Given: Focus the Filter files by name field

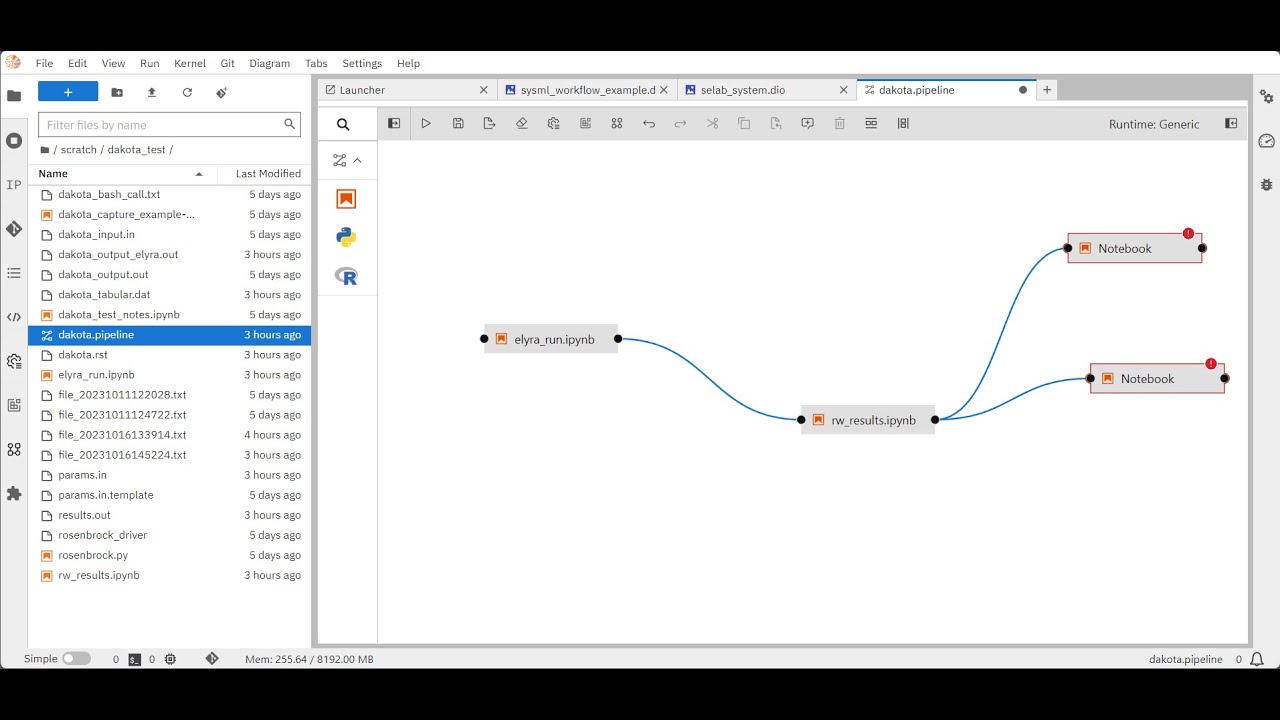Looking at the screenshot, I should tap(169, 125).
